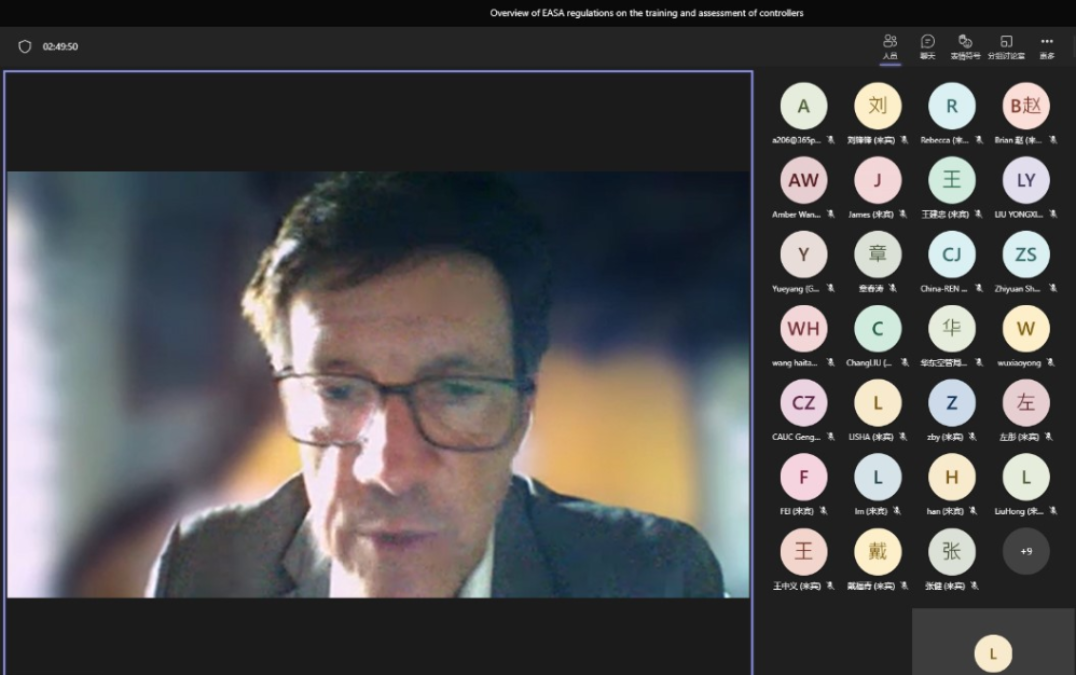The width and height of the screenshot is (1076, 675).
Task: Open the Reactions (表情符号) menu
Action: pos(965,46)
